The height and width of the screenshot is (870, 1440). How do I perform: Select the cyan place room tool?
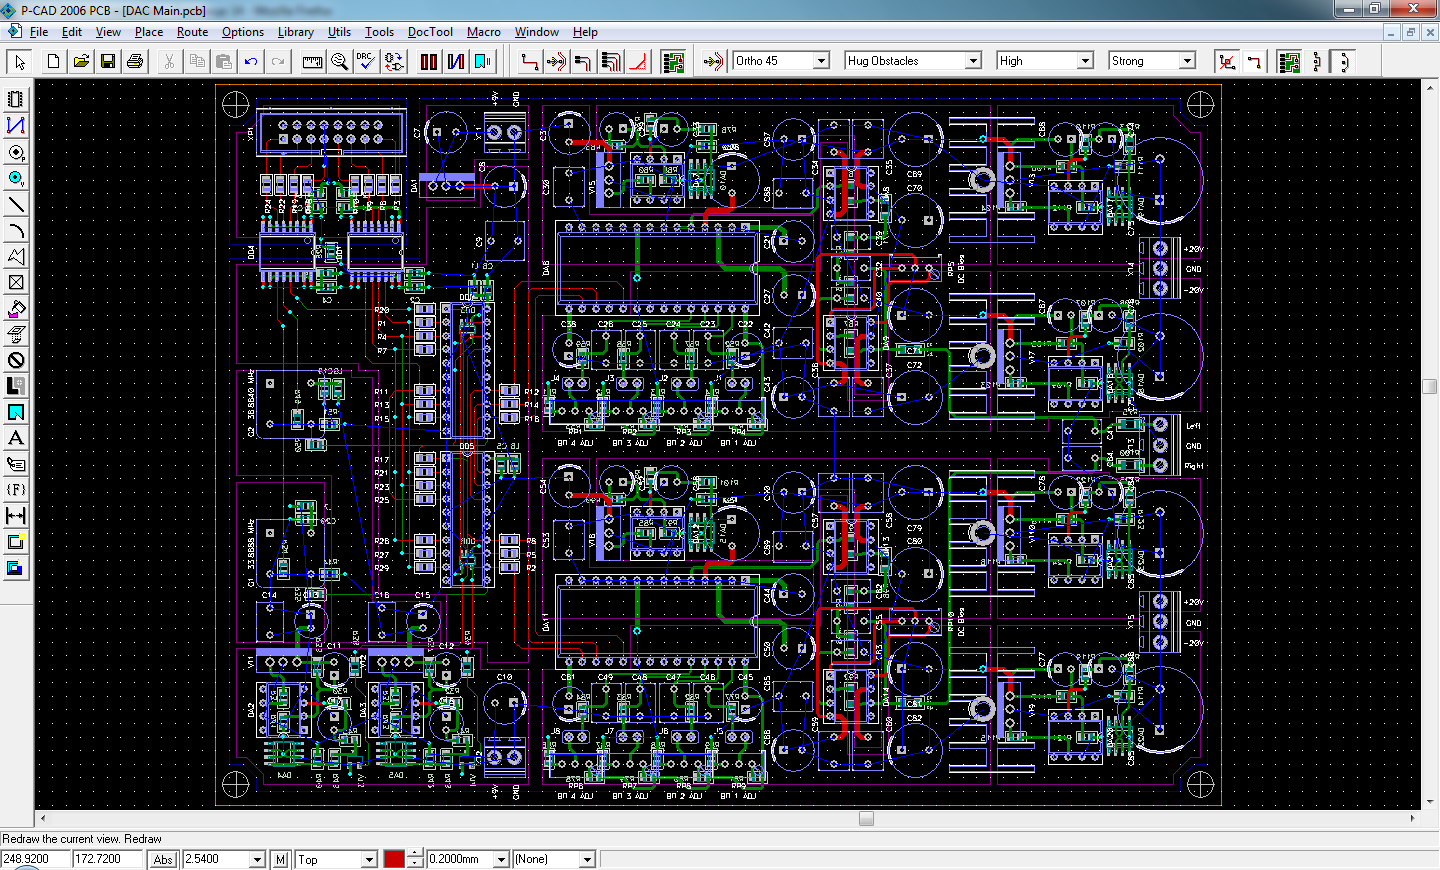16,412
